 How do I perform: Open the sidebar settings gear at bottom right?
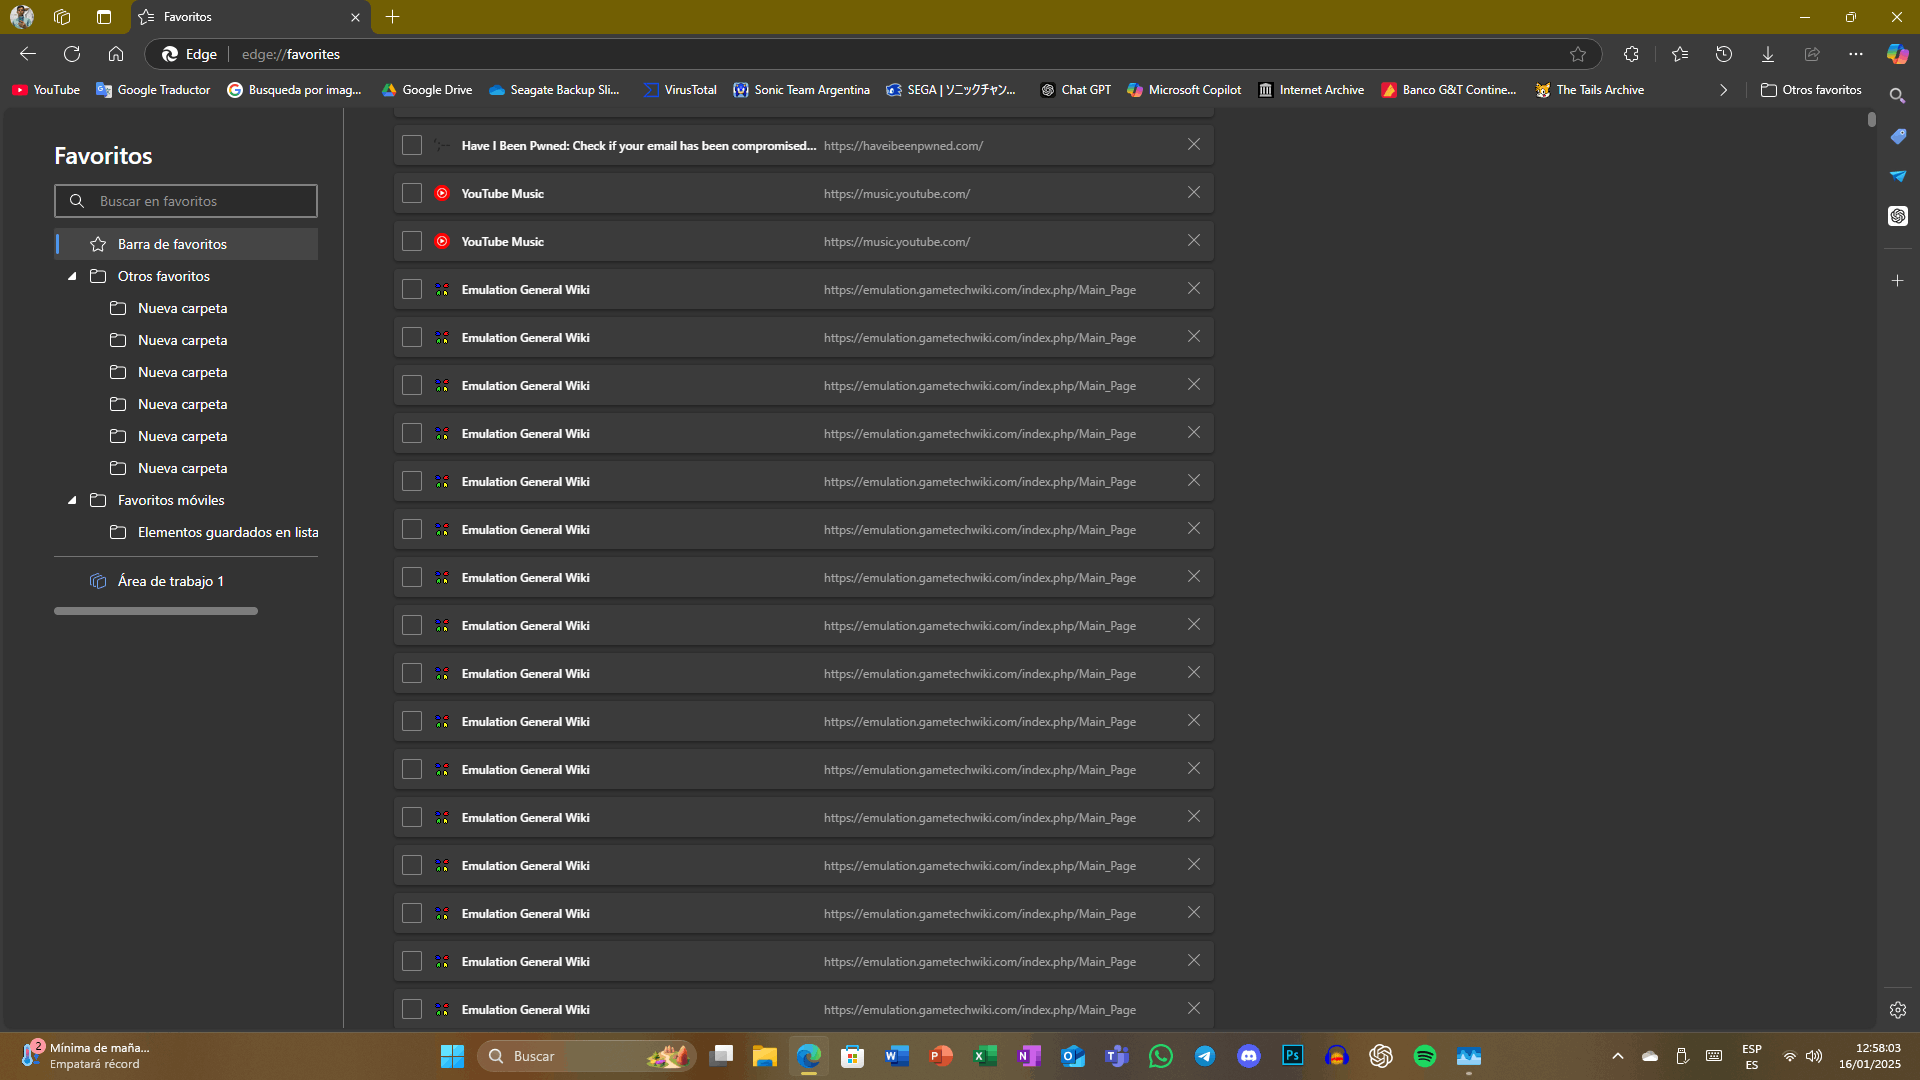pos(1897,1010)
